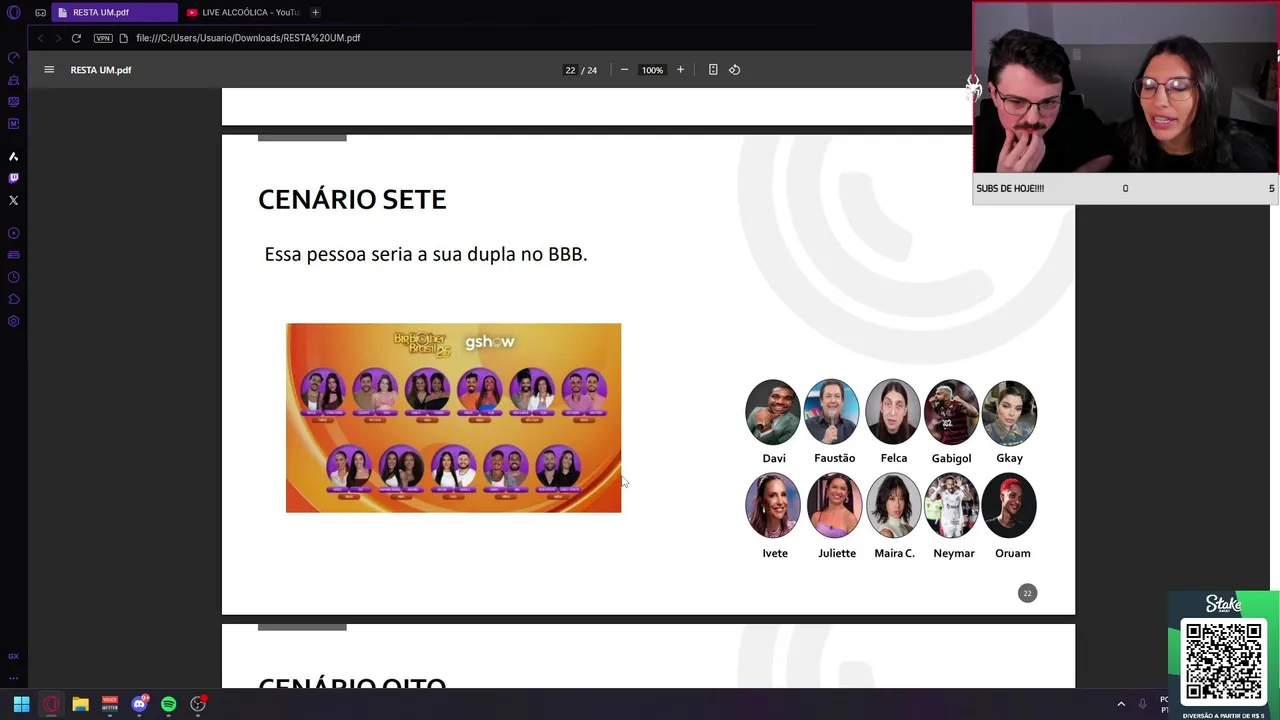1280x720 pixels.
Task: Toggle the VPN badge in address bar
Action: 103,38
